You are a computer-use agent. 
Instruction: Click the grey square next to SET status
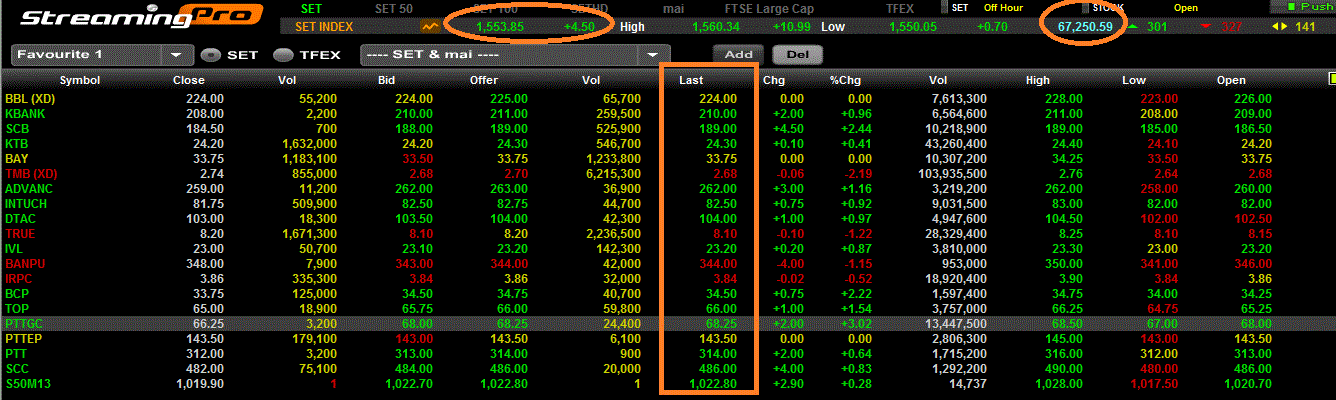coord(942,7)
